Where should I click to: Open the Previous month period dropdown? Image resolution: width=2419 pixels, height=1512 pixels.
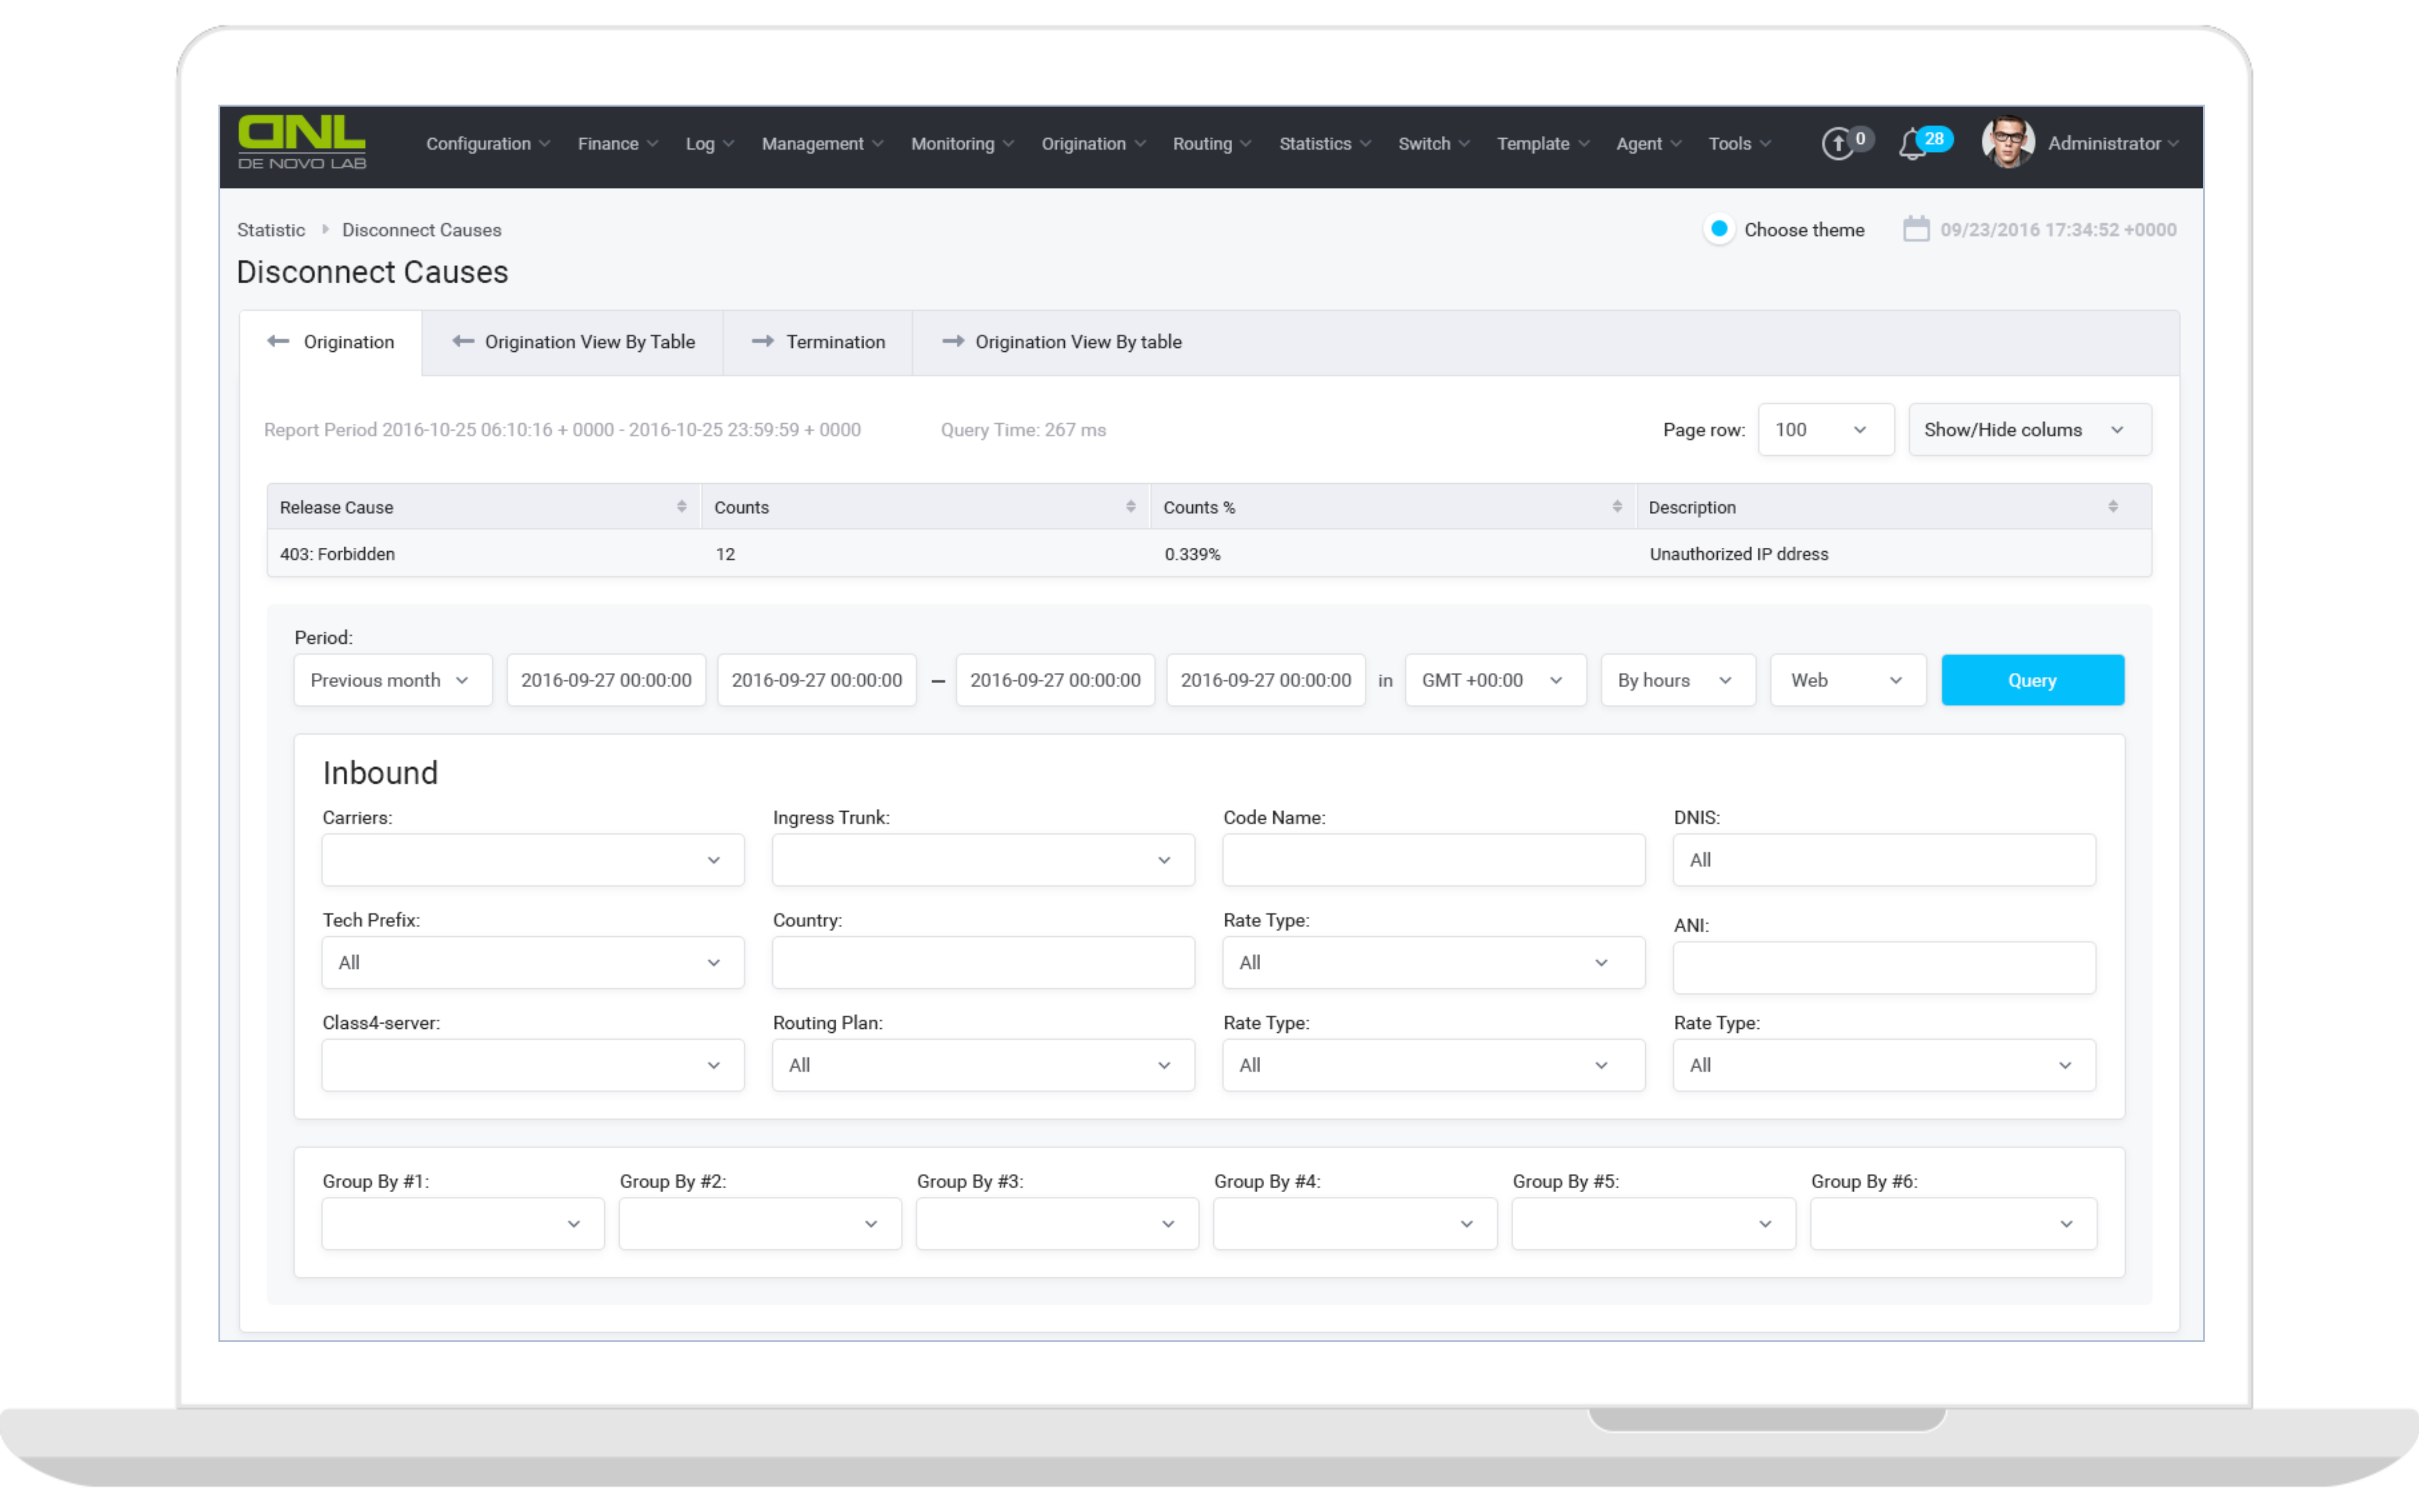tap(393, 680)
